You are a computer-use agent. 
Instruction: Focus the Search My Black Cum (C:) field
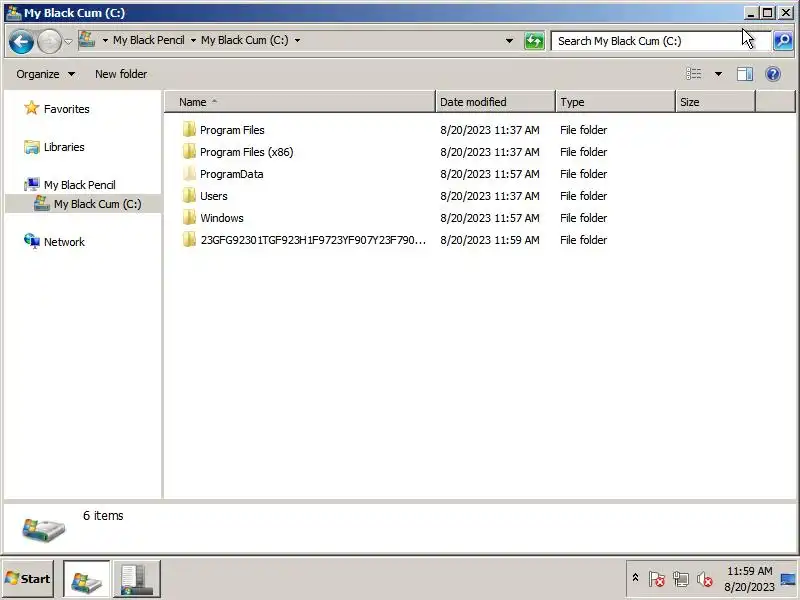pyautogui.click(x=661, y=41)
